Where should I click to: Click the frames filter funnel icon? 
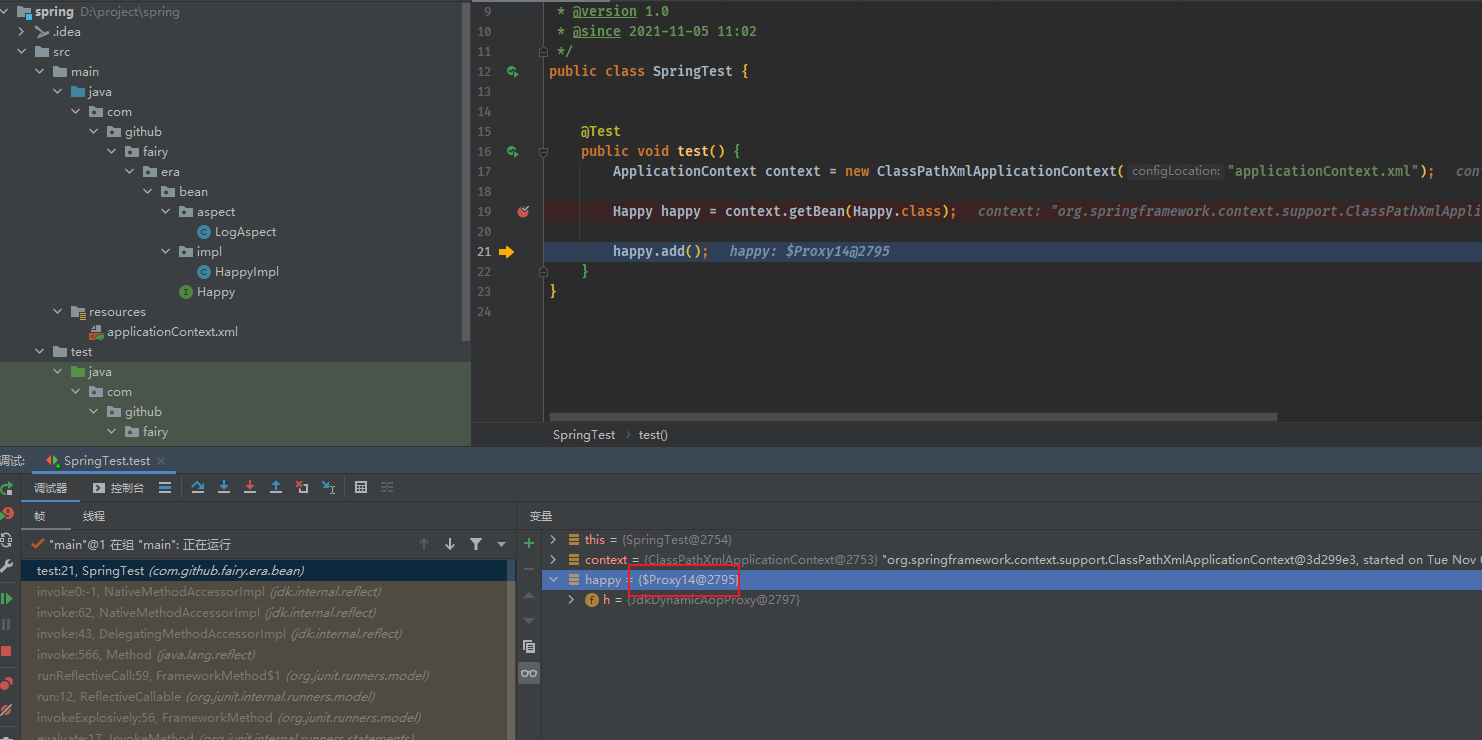(x=476, y=544)
